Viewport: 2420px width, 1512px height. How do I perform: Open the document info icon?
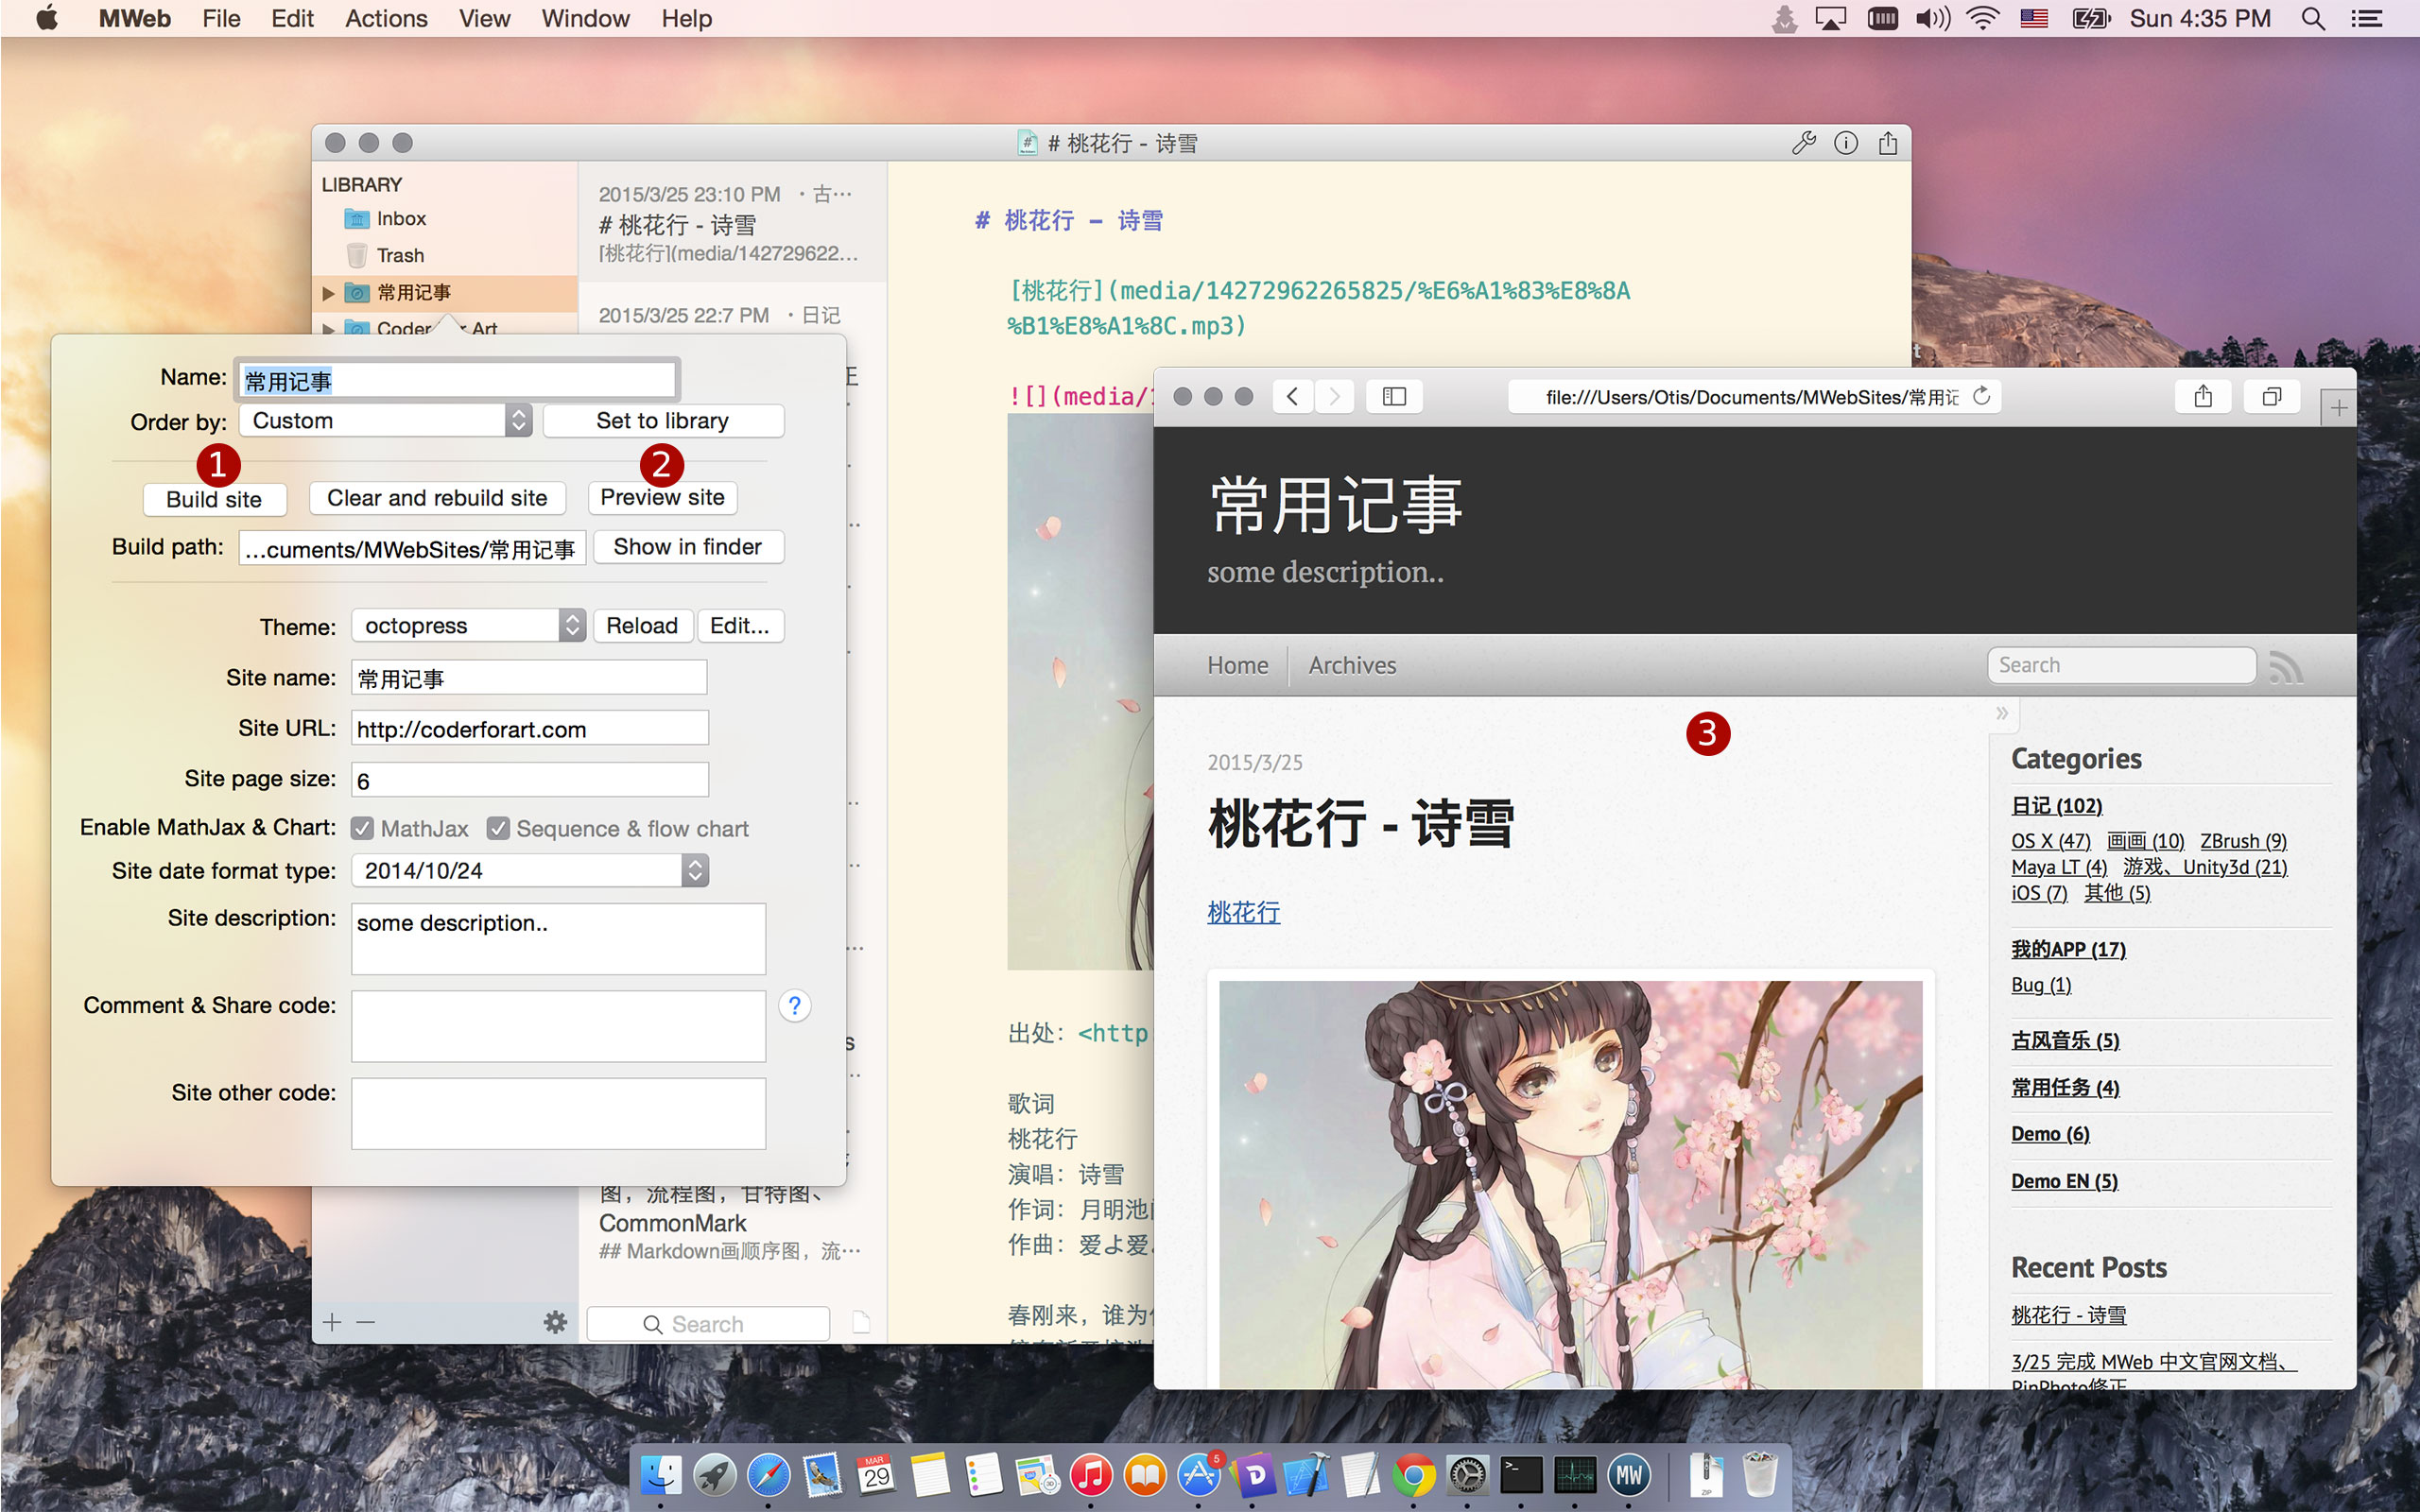pyautogui.click(x=1846, y=143)
